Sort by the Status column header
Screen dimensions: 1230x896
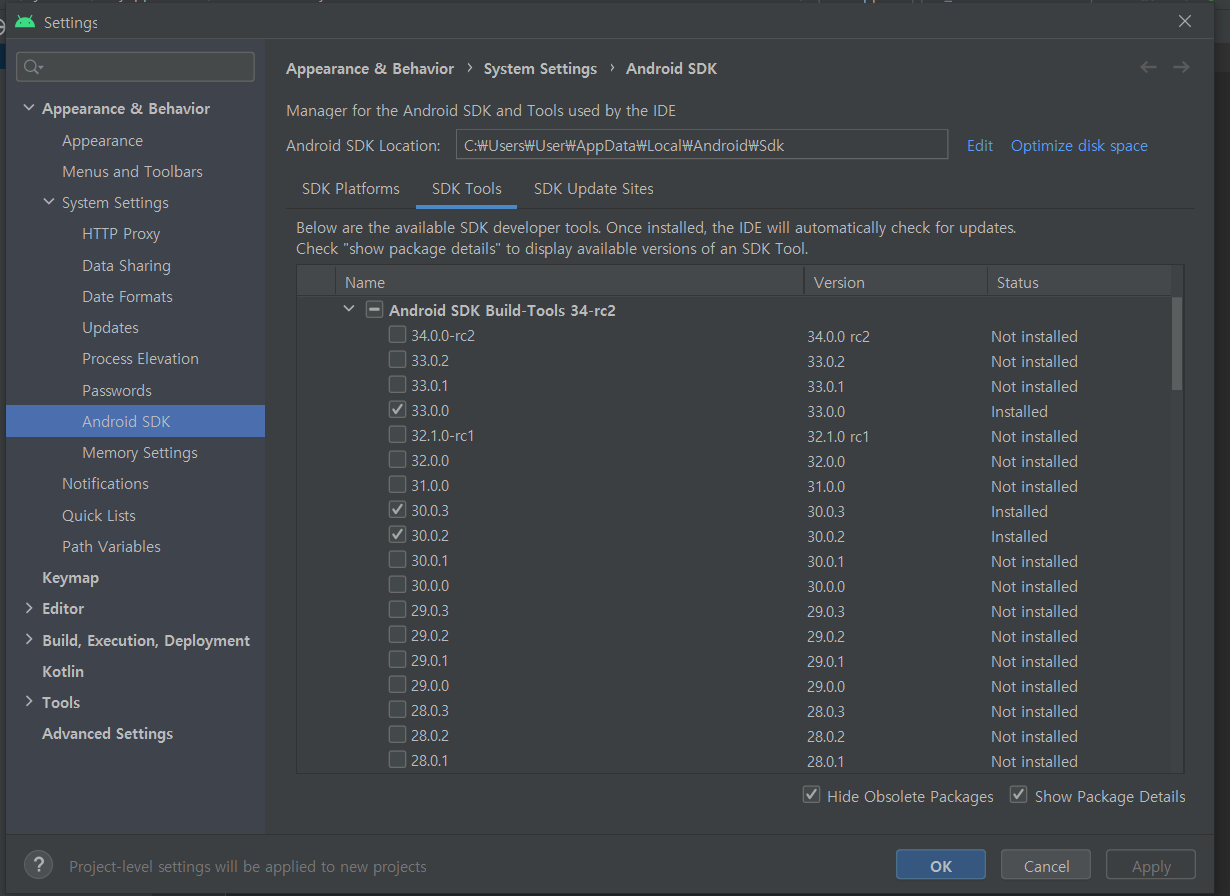click(x=1079, y=282)
